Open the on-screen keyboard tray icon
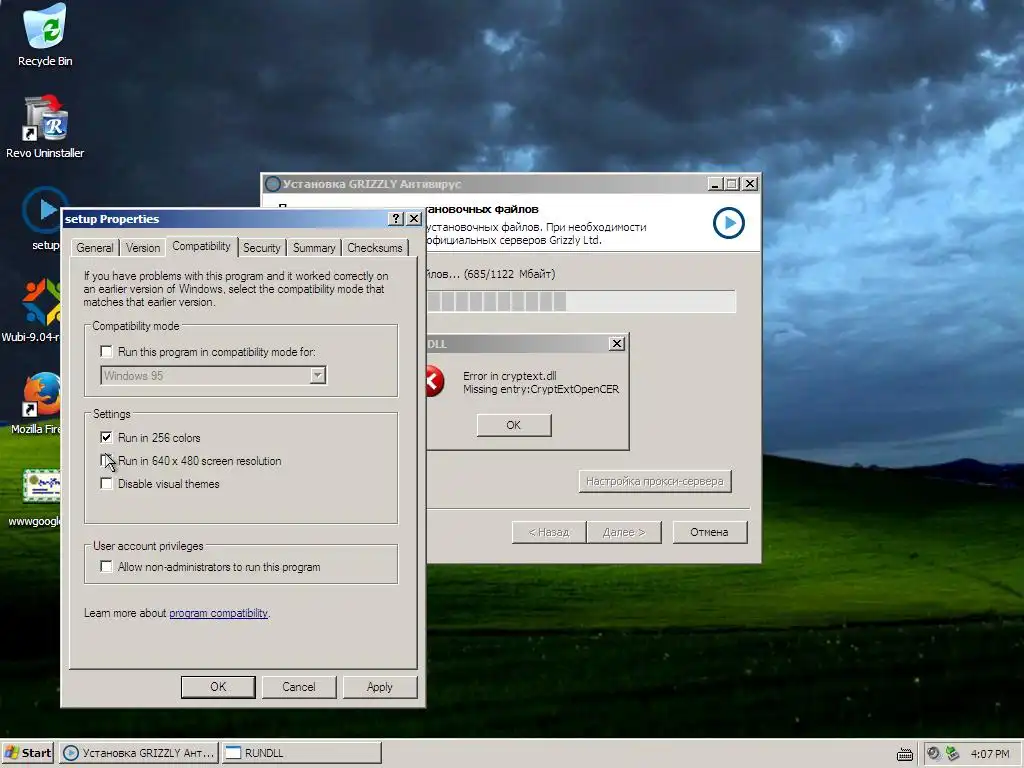The height and width of the screenshot is (768, 1024). tap(904, 754)
